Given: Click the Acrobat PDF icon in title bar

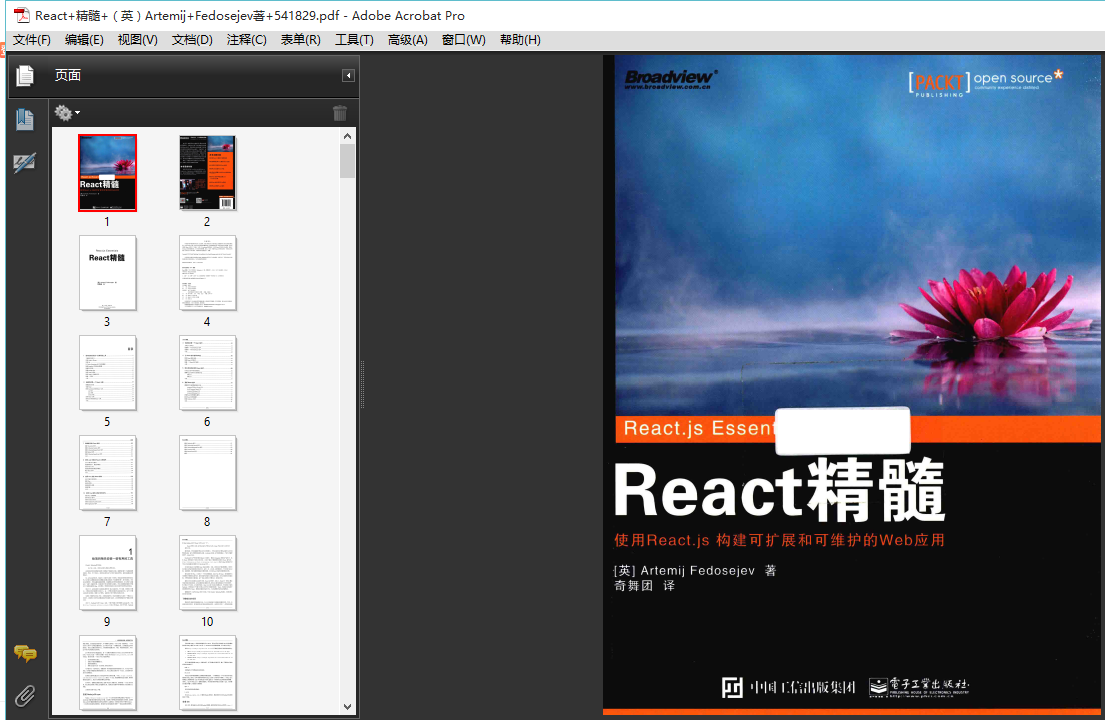Looking at the screenshot, I should point(22,15).
